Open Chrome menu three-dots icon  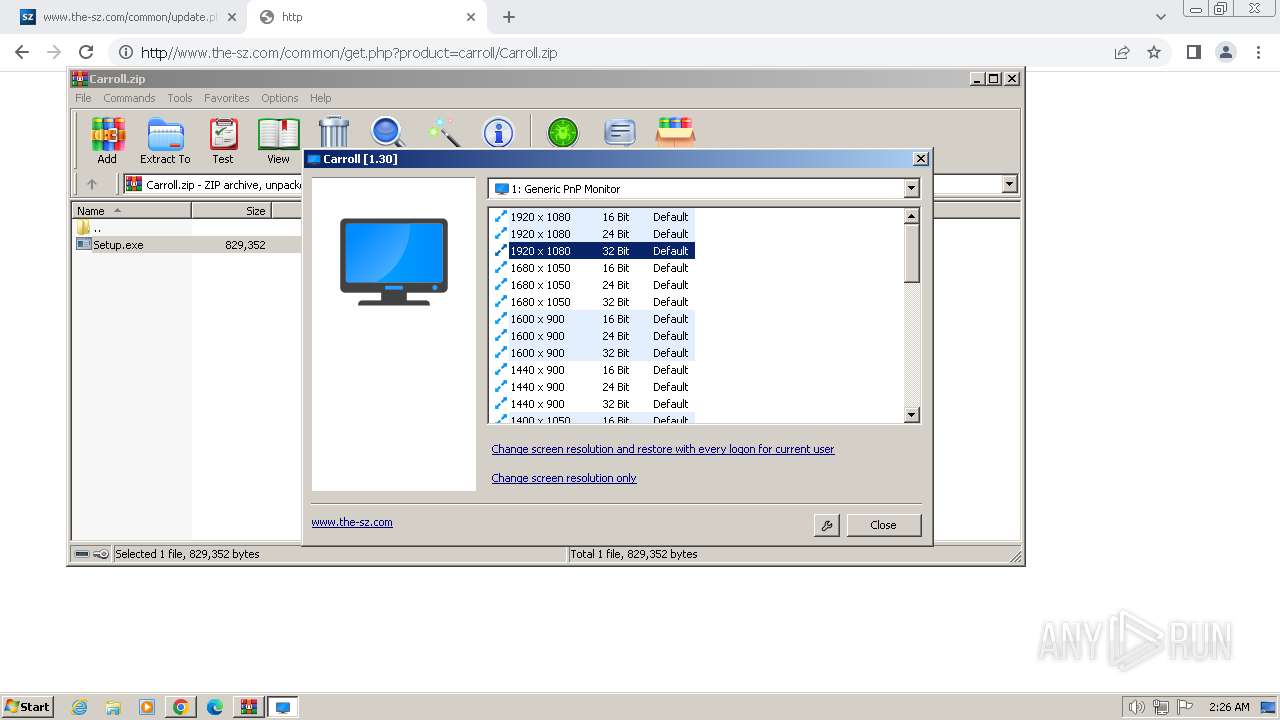(x=1258, y=52)
